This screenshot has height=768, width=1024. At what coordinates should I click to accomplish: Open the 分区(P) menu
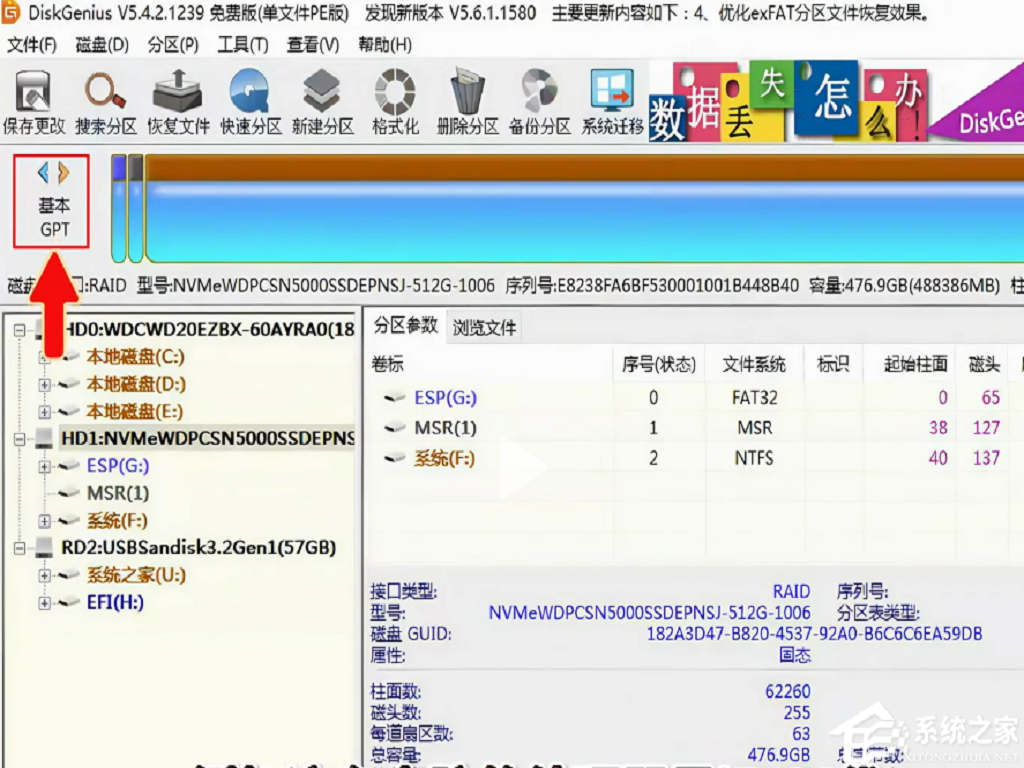coord(173,45)
